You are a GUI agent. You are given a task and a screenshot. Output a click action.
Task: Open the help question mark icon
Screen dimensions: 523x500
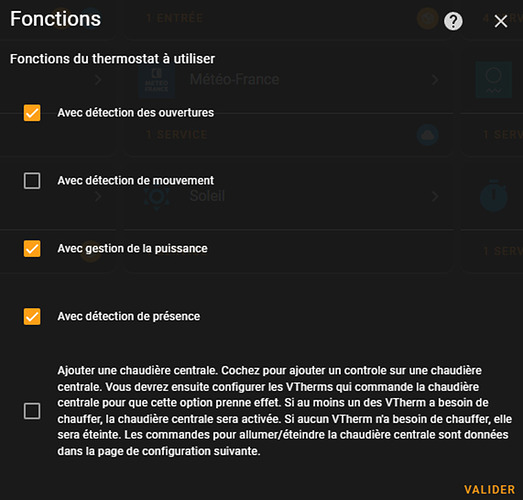[x=453, y=21]
